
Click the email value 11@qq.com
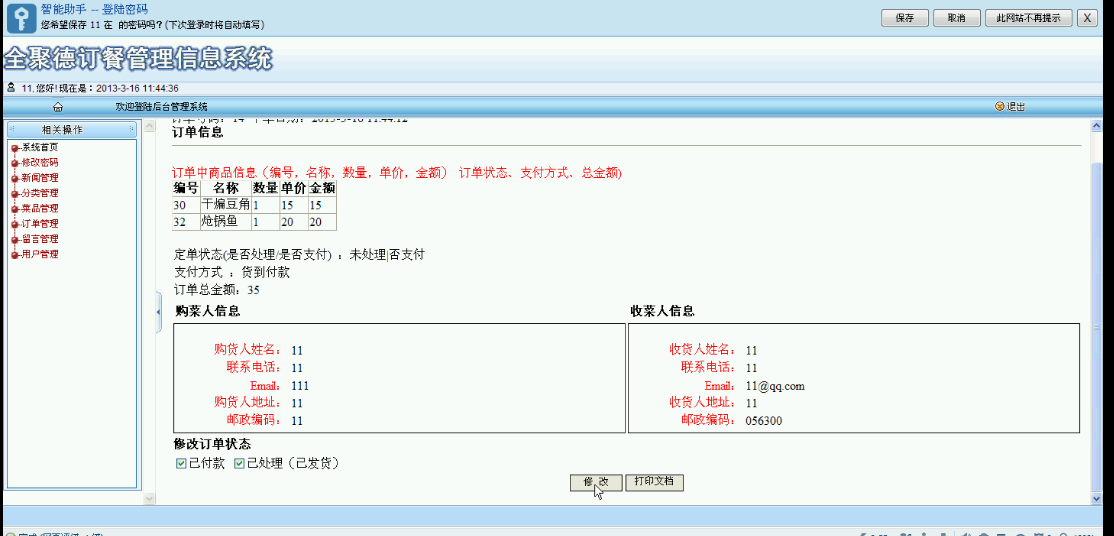click(775, 386)
